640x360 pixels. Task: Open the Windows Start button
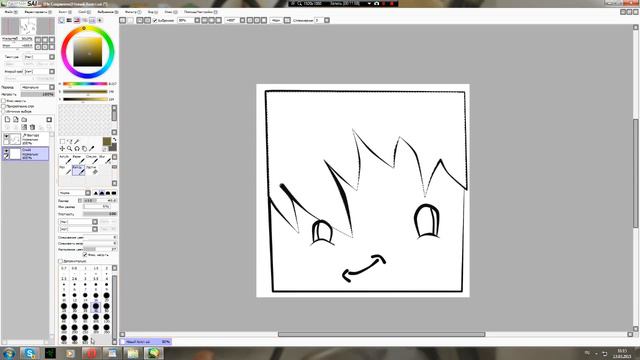point(9,353)
